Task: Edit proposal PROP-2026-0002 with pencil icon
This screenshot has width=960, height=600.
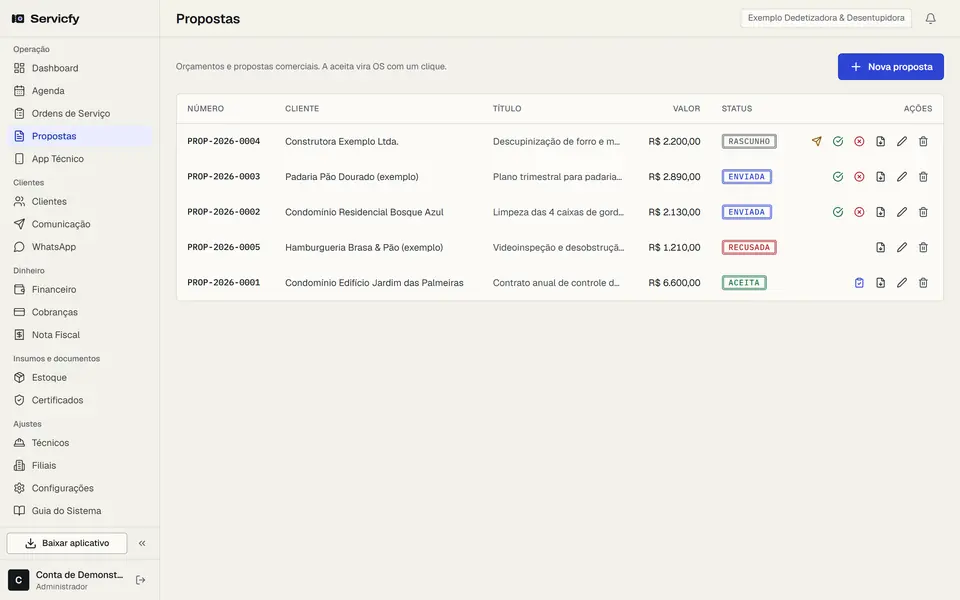Action: coord(902,212)
